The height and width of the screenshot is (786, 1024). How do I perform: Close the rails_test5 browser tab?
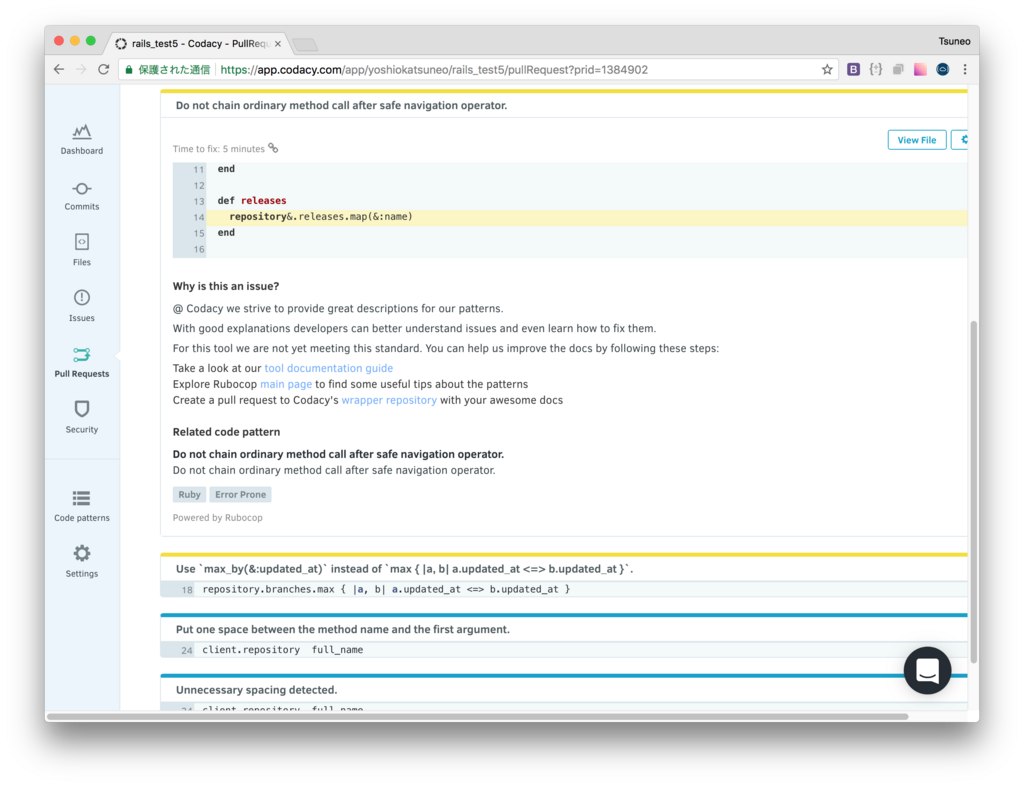278,44
